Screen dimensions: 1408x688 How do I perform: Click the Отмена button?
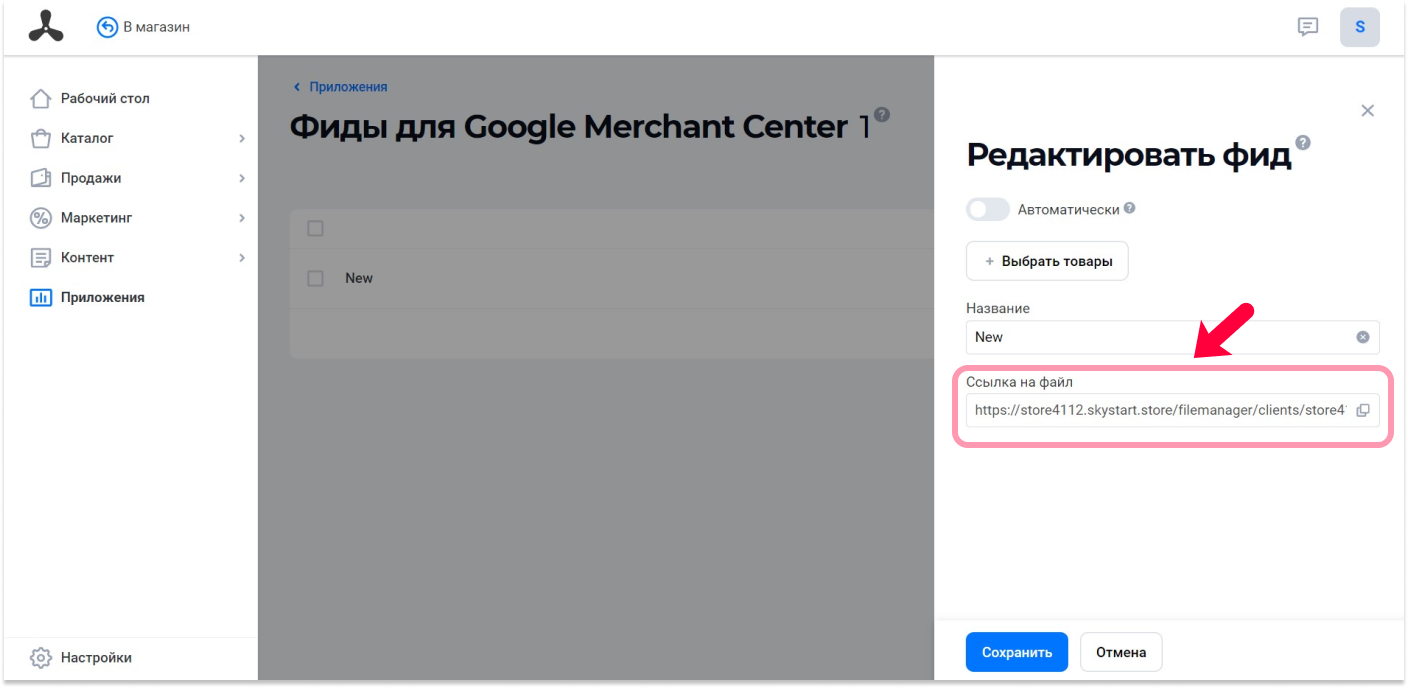pos(1121,652)
